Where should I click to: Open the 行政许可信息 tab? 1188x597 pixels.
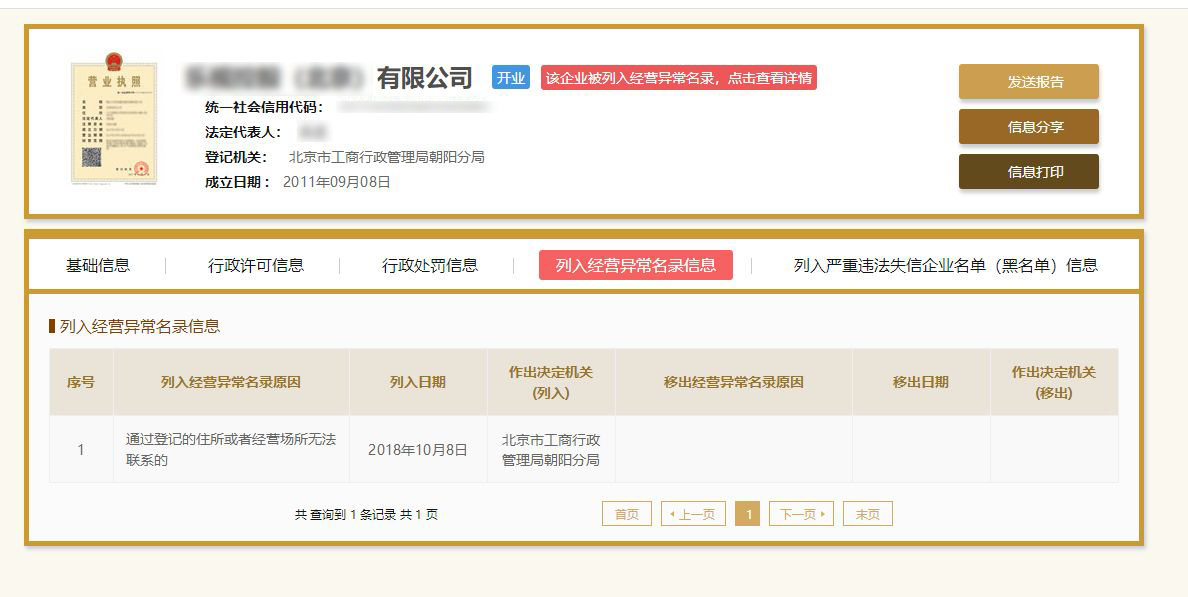point(256,265)
